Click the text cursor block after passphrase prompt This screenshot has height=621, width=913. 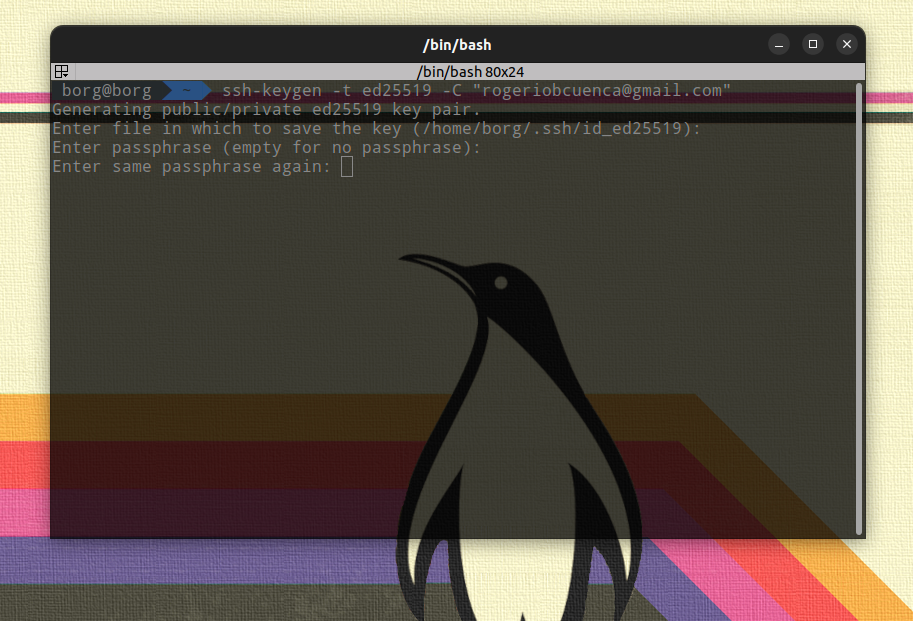tap(347, 166)
